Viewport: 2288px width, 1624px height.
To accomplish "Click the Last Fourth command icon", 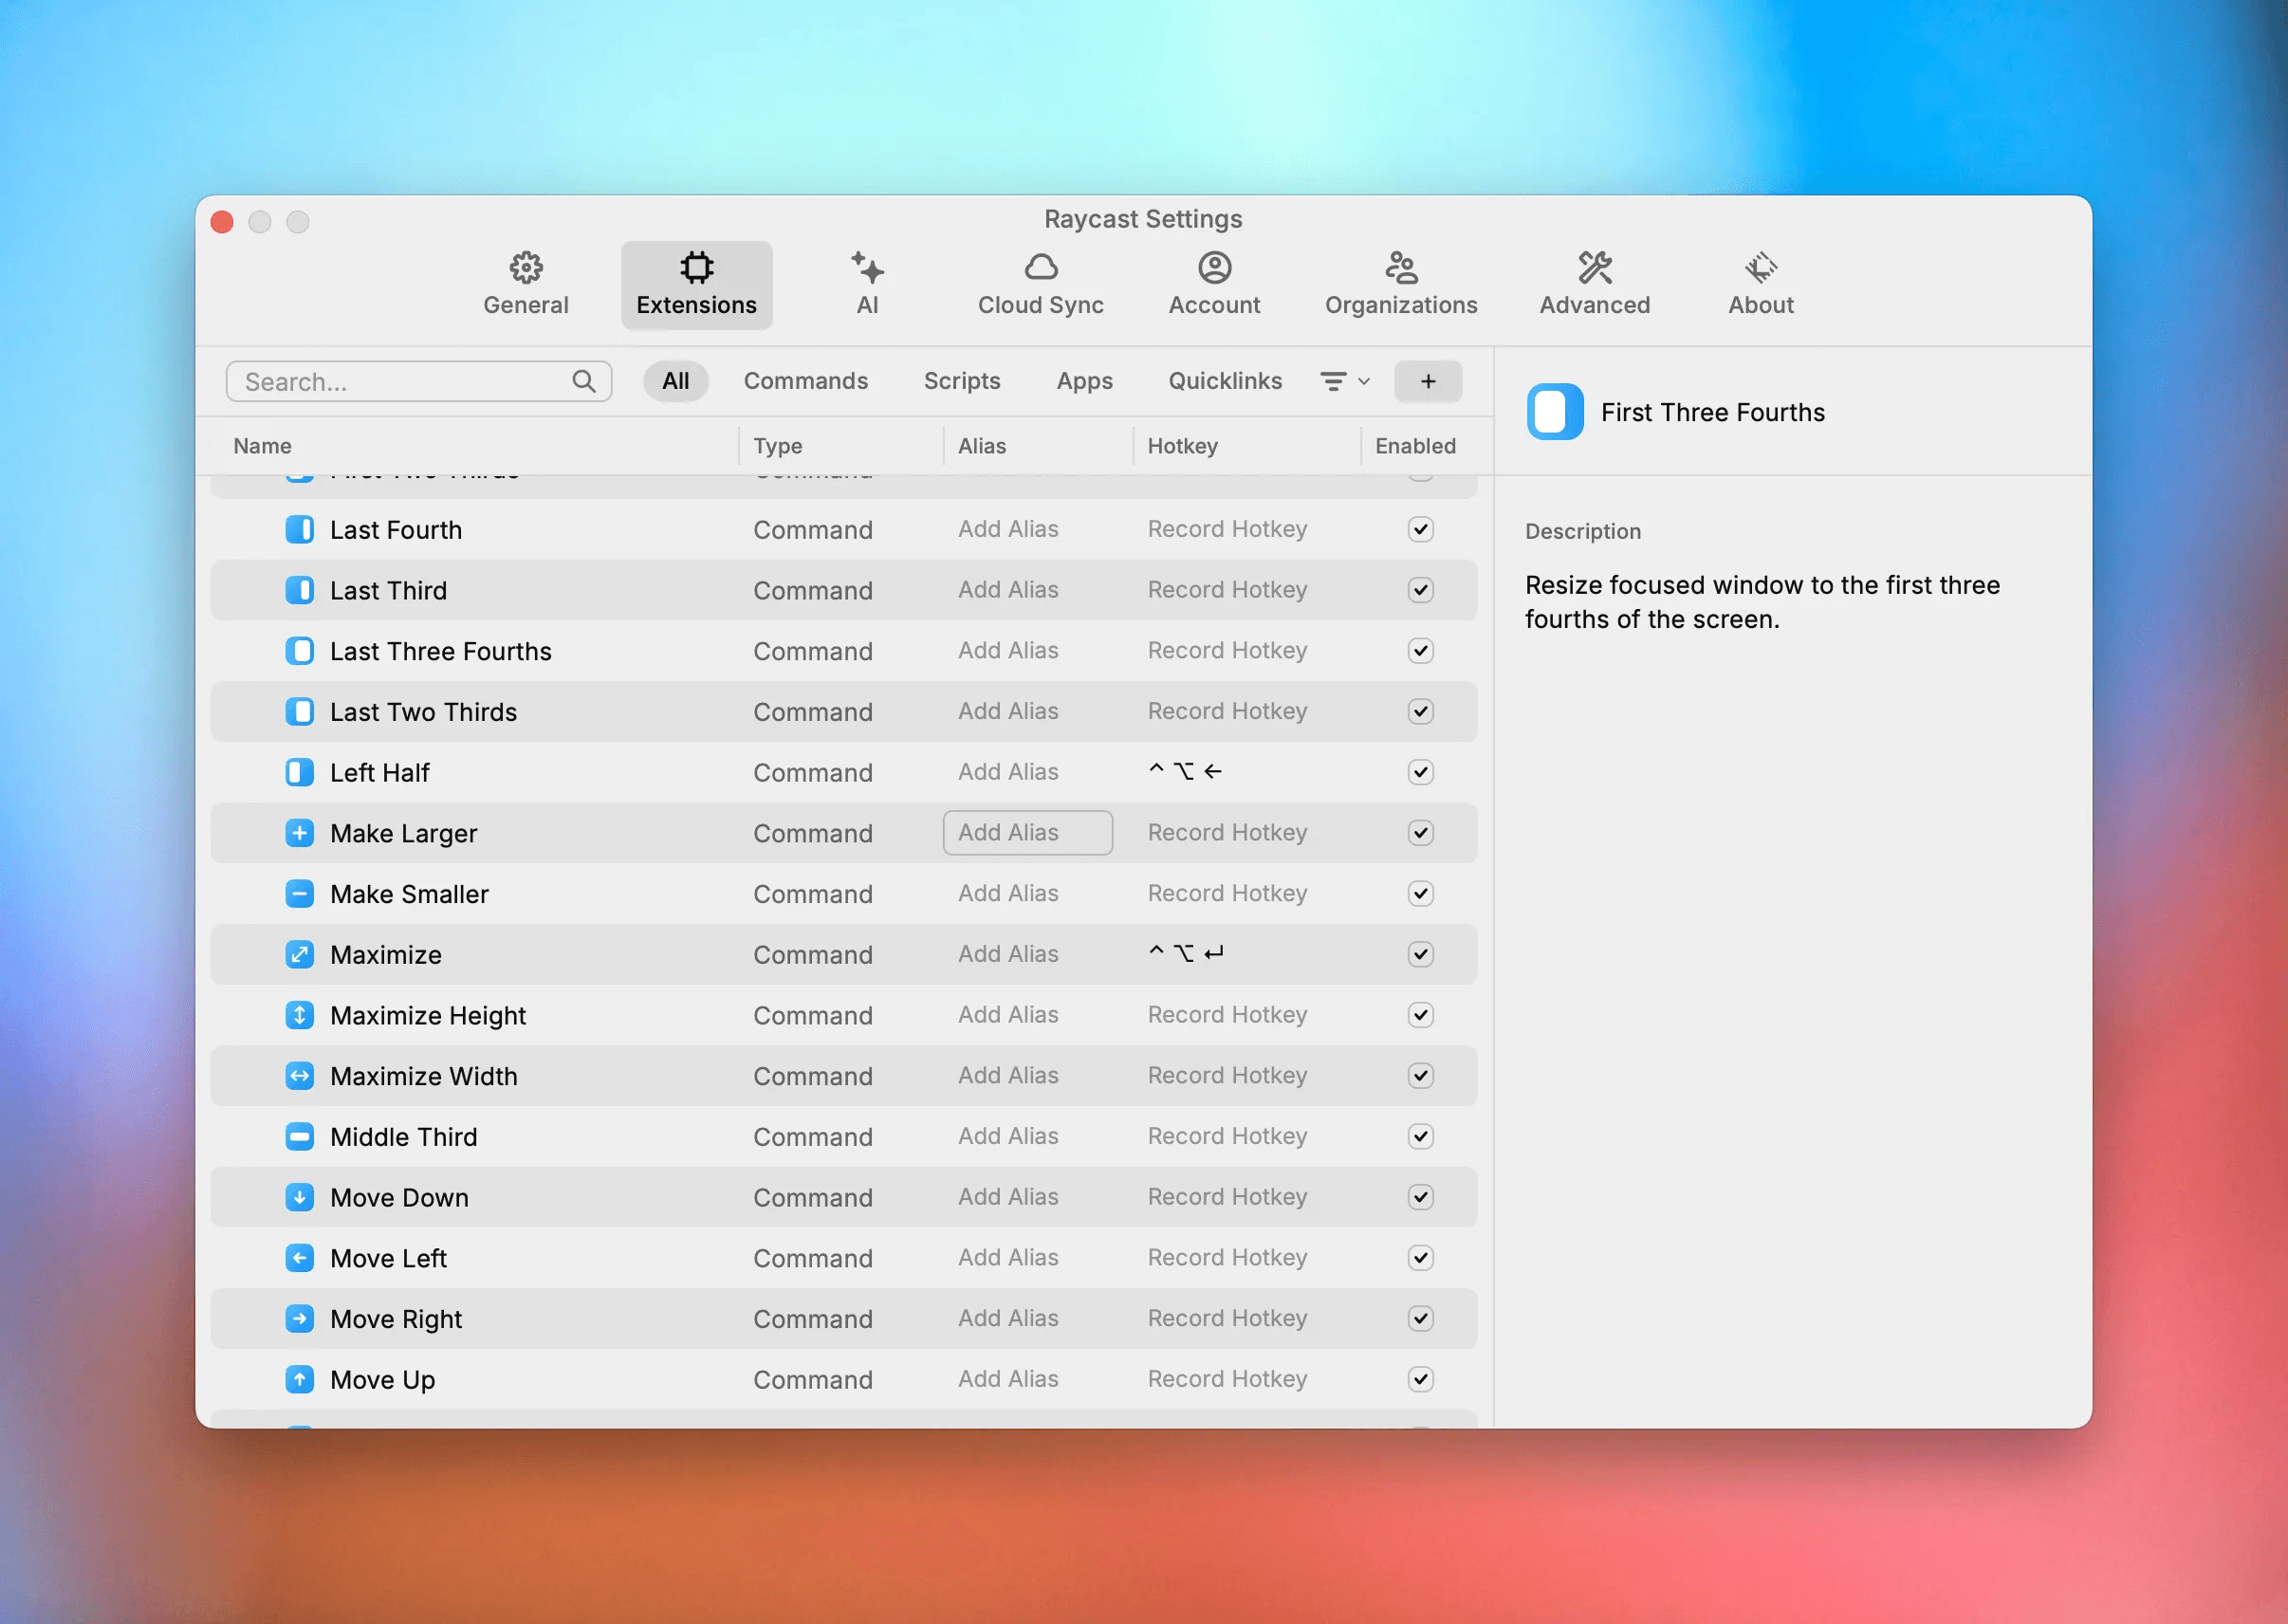I will pos(299,530).
